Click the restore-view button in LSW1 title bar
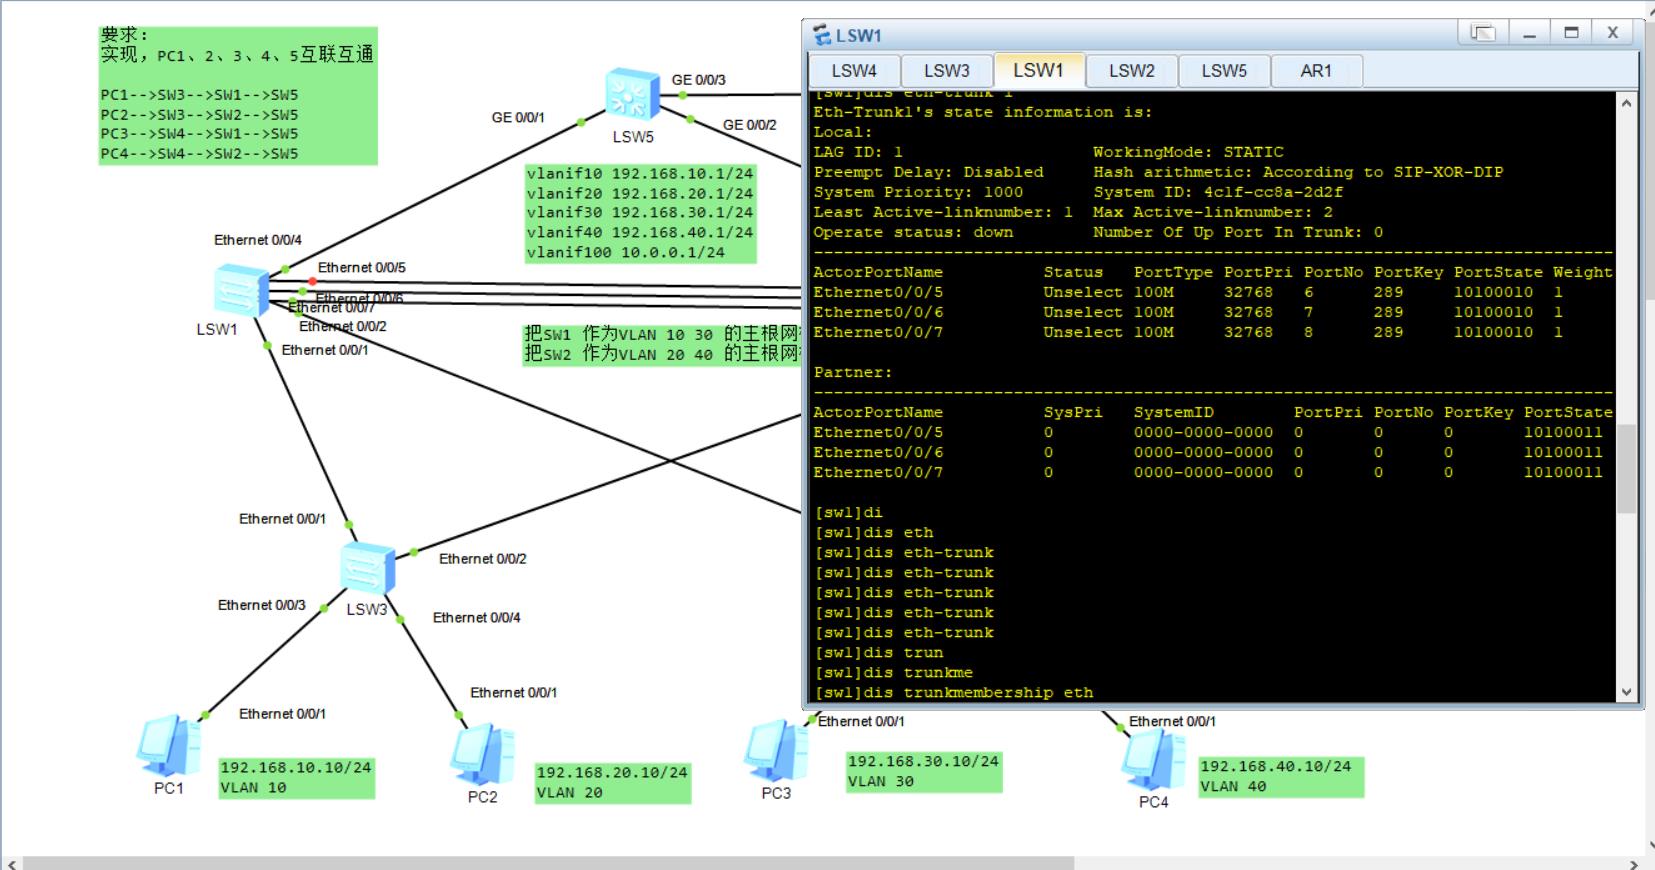The image size is (1655, 870). [x=1483, y=33]
